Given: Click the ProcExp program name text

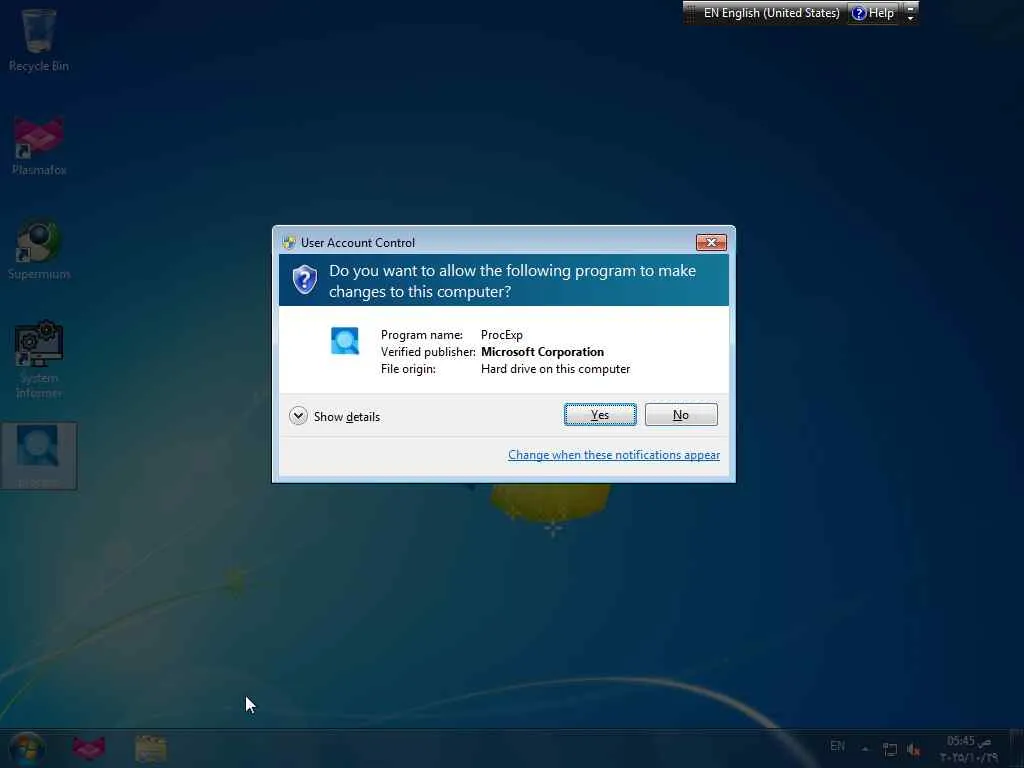Looking at the screenshot, I should (x=502, y=335).
